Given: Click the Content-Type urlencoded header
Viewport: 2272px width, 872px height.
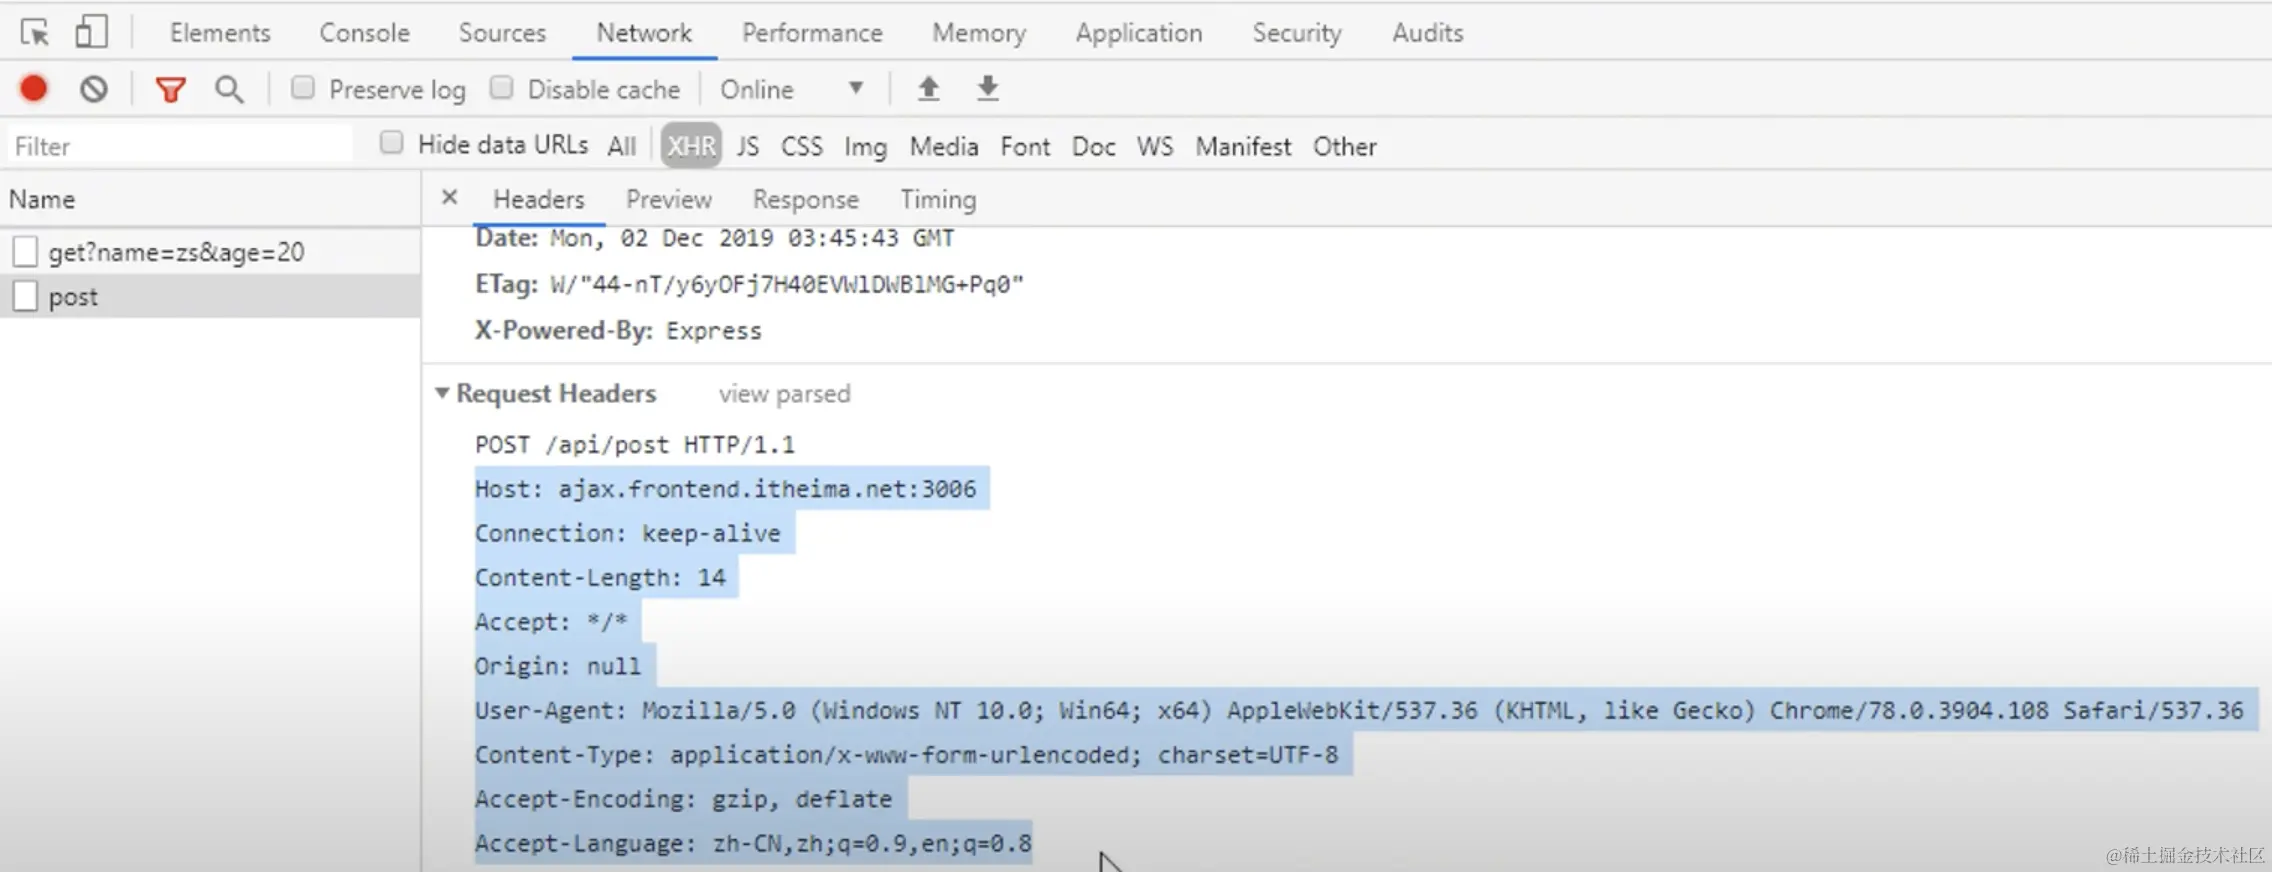Looking at the screenshot, I should coord(907,754).
